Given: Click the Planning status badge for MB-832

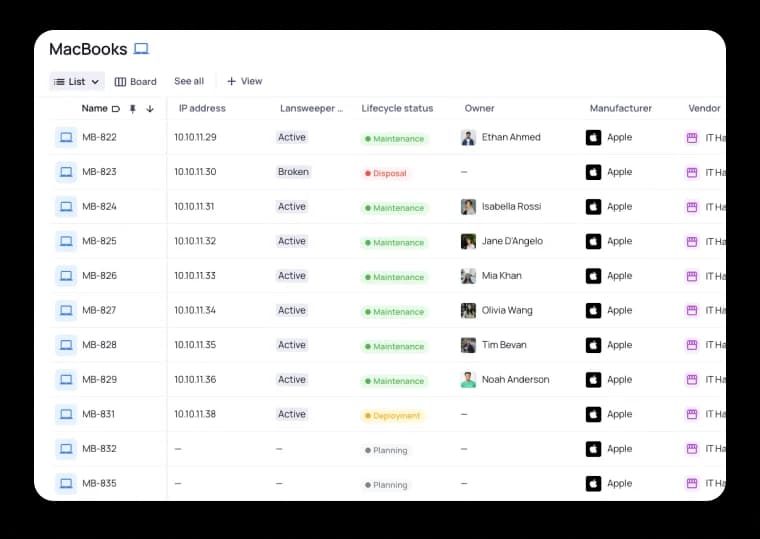Looking at the screenshot, I should pyautogui.click(x=386, y=450).
